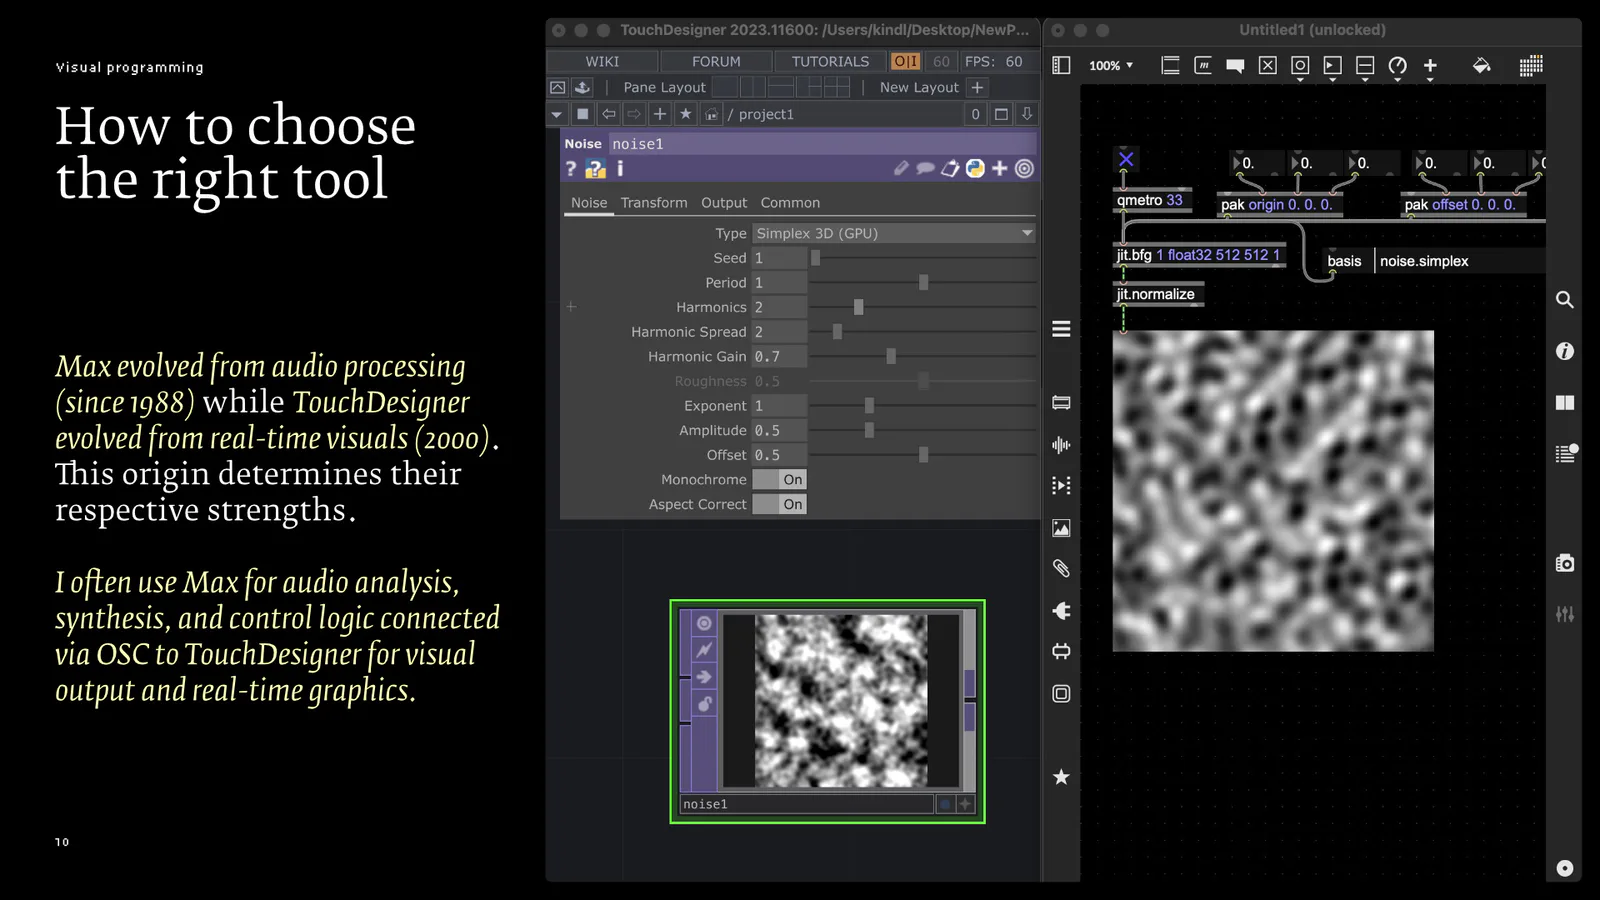Click the Max image browser icon in left sidebar
This screenshot has height=900, width=1600.
[x=1061, y=528]
